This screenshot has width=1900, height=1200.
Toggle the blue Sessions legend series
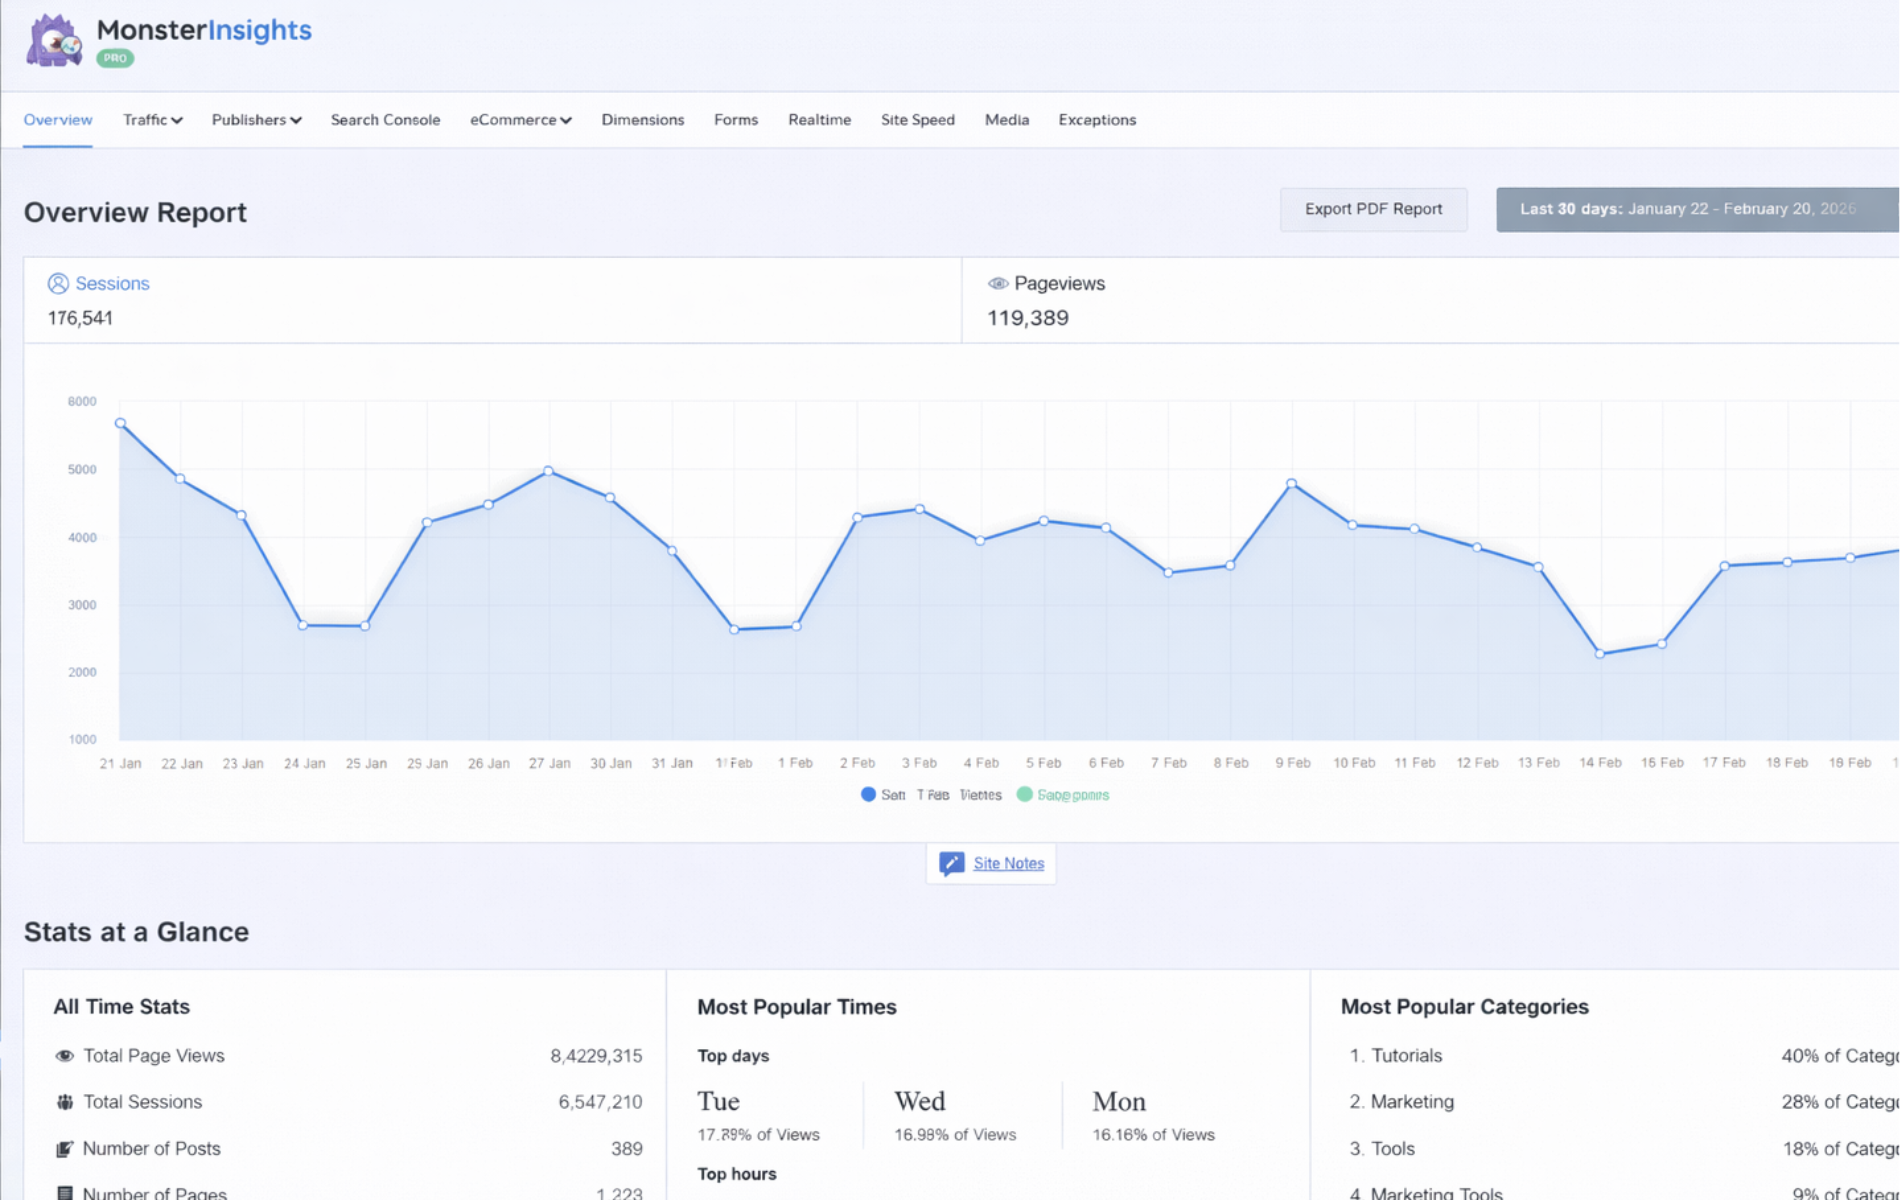point(868,795)
